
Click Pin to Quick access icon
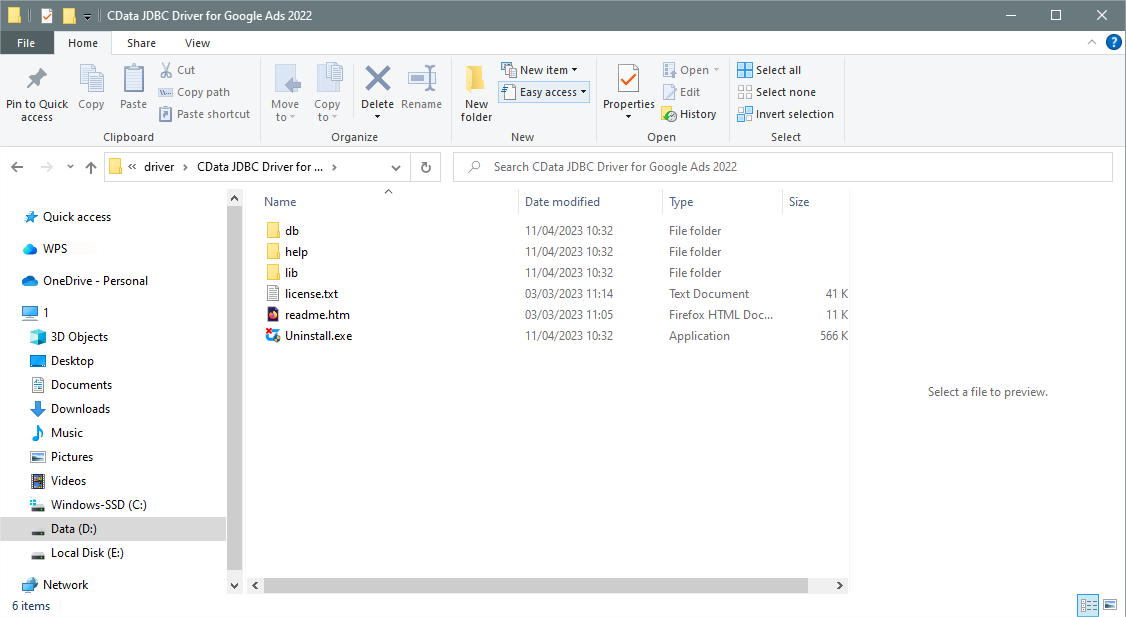pos(37,78)
